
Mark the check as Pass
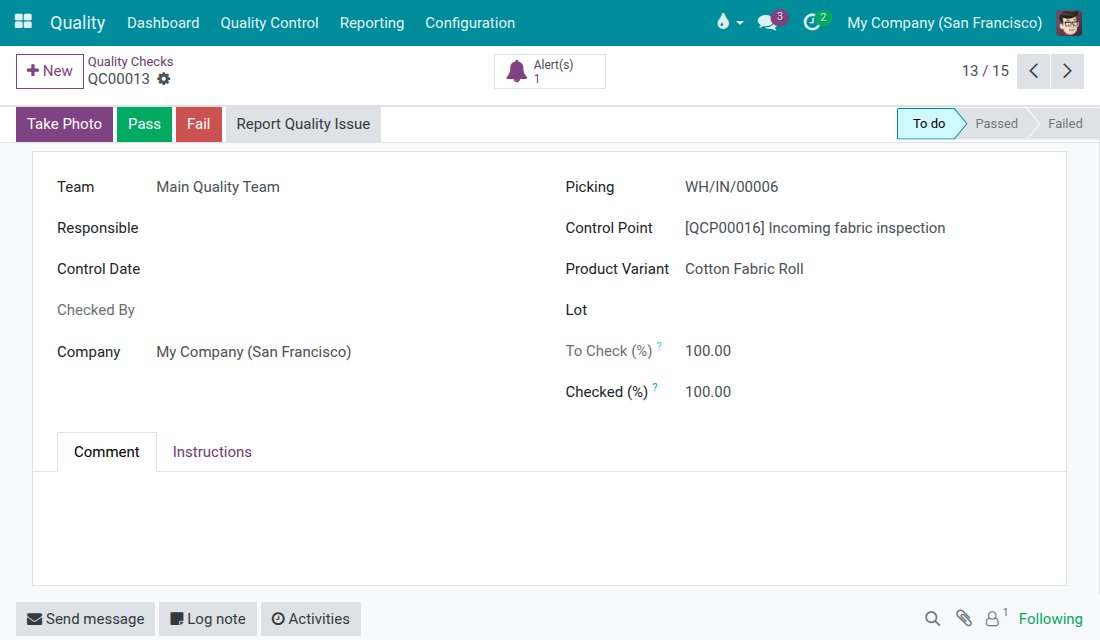pos(145,124)
